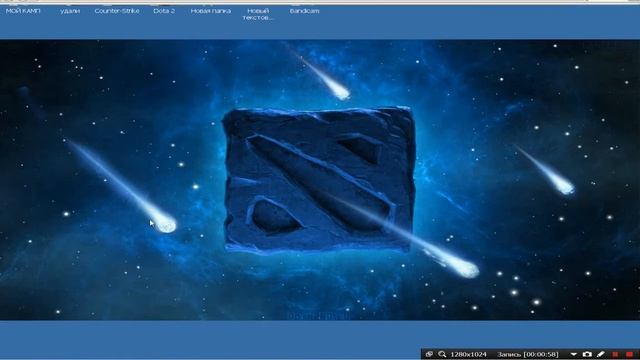Open the Новая папка folder
The image size is (640, 360).
point(211,11)
